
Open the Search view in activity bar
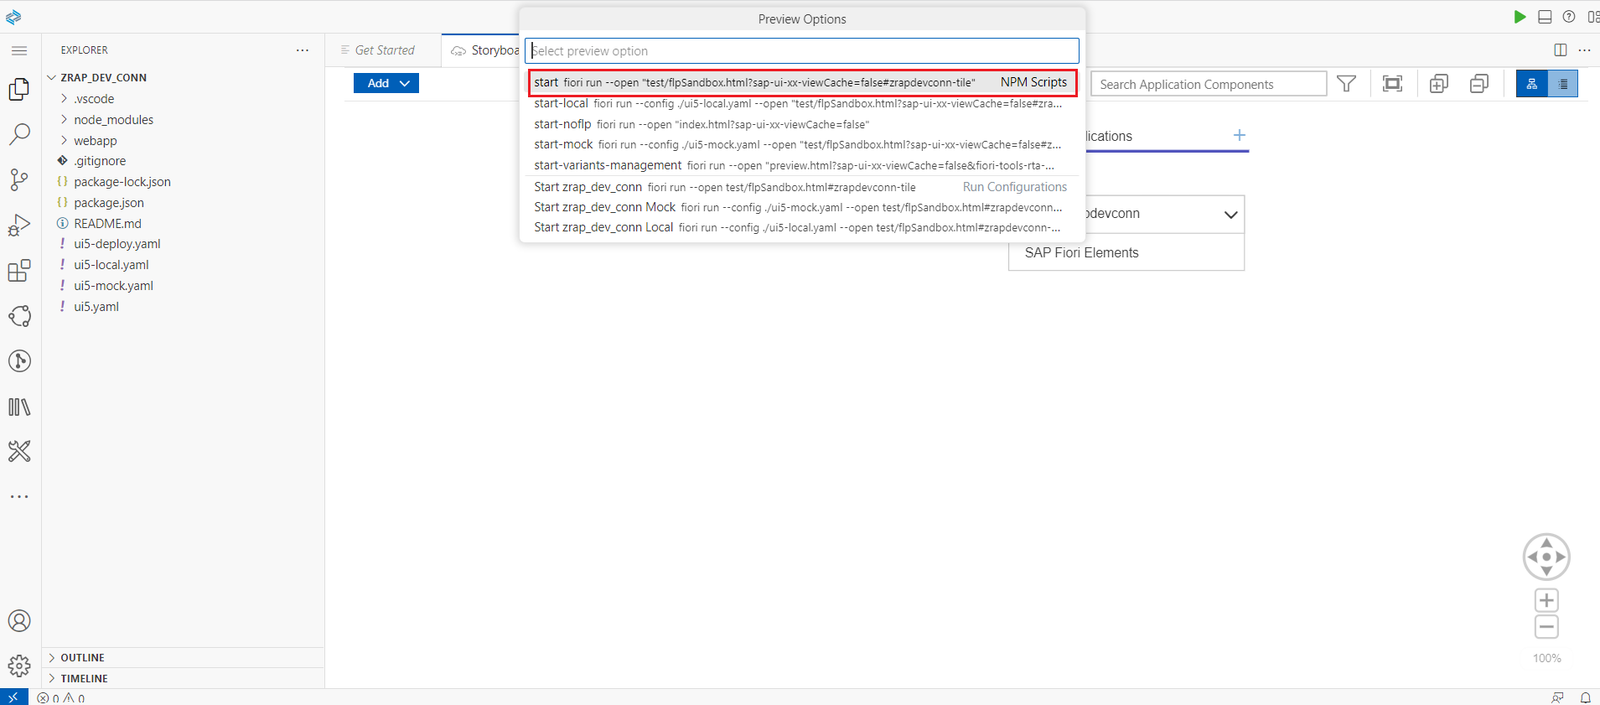click(19, 134)
